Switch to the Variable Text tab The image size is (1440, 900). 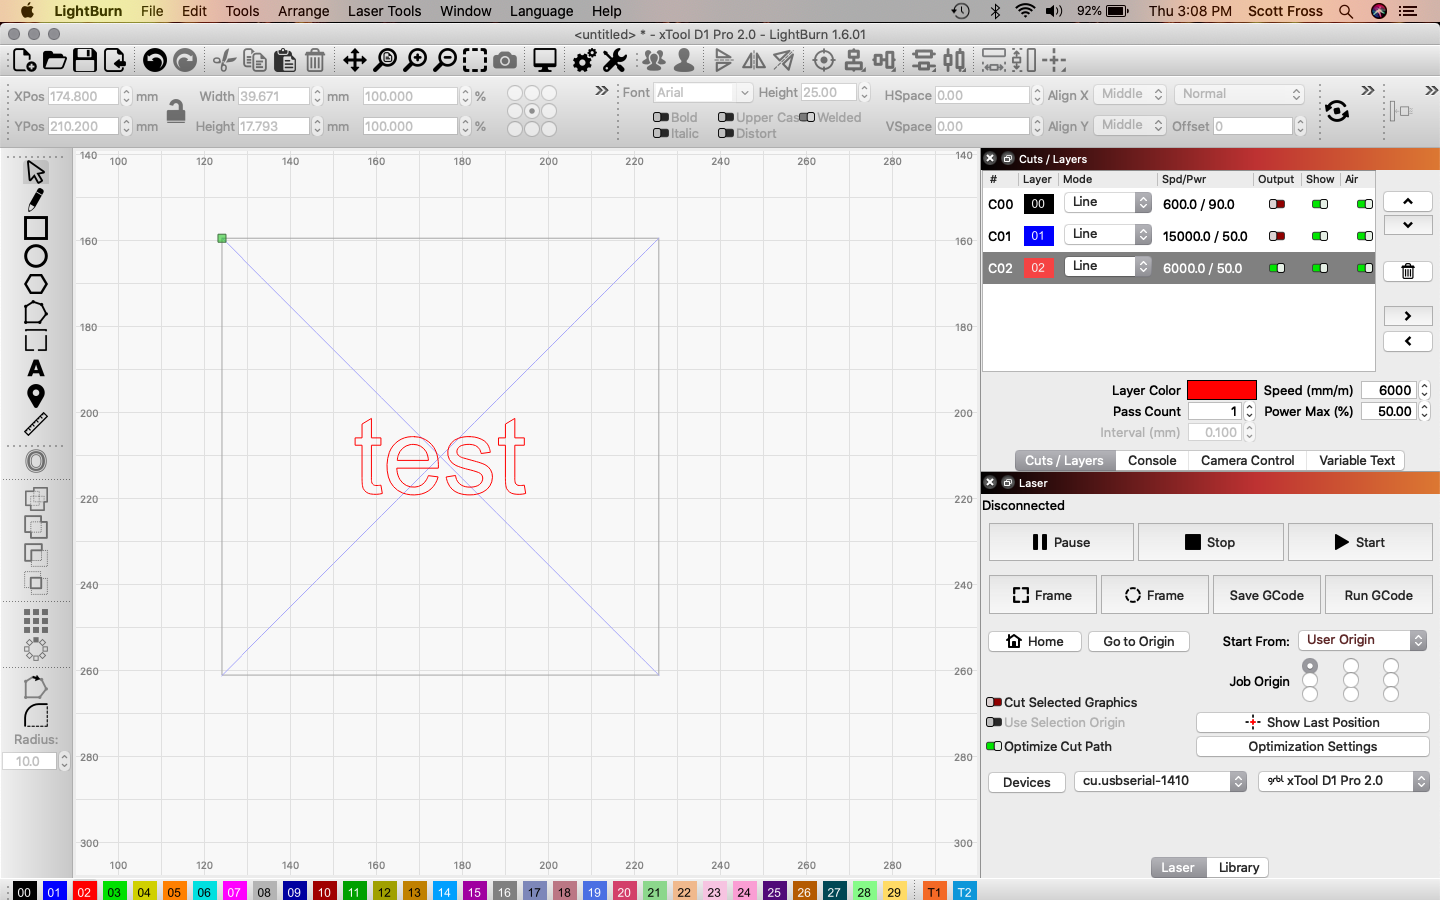(x=1356, y=460)
